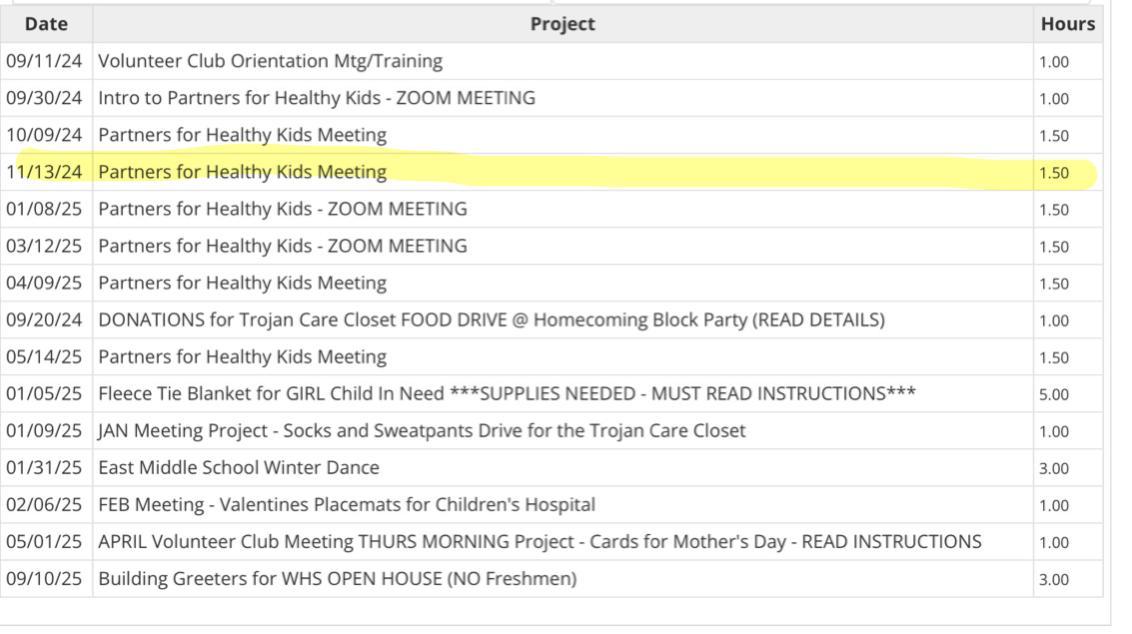Image resolution: width=1132 pixels, height=634 pixels.
Task: Select the 01/08/25 ZOOM MEETING row
Action: click(x=282, y=209)
